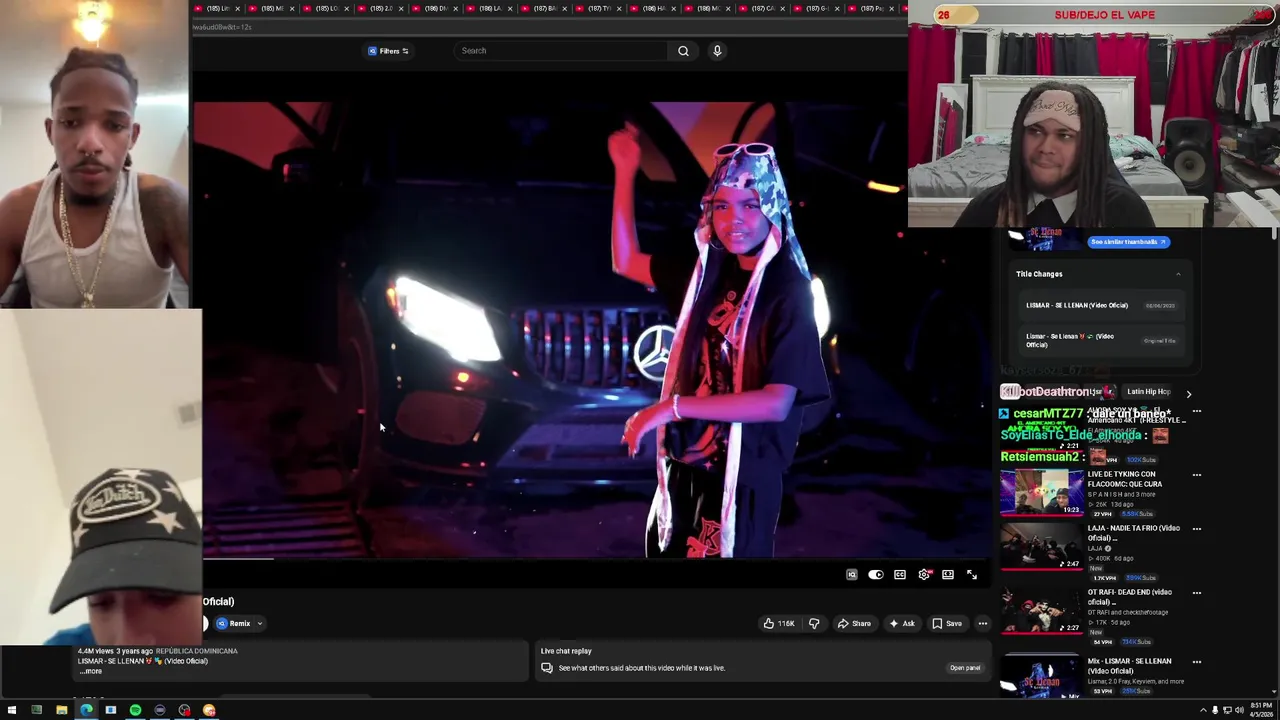Enter fullscreen in the video player
The height and width of the screenshot is (720, 1280).
[x=972, y=575]
